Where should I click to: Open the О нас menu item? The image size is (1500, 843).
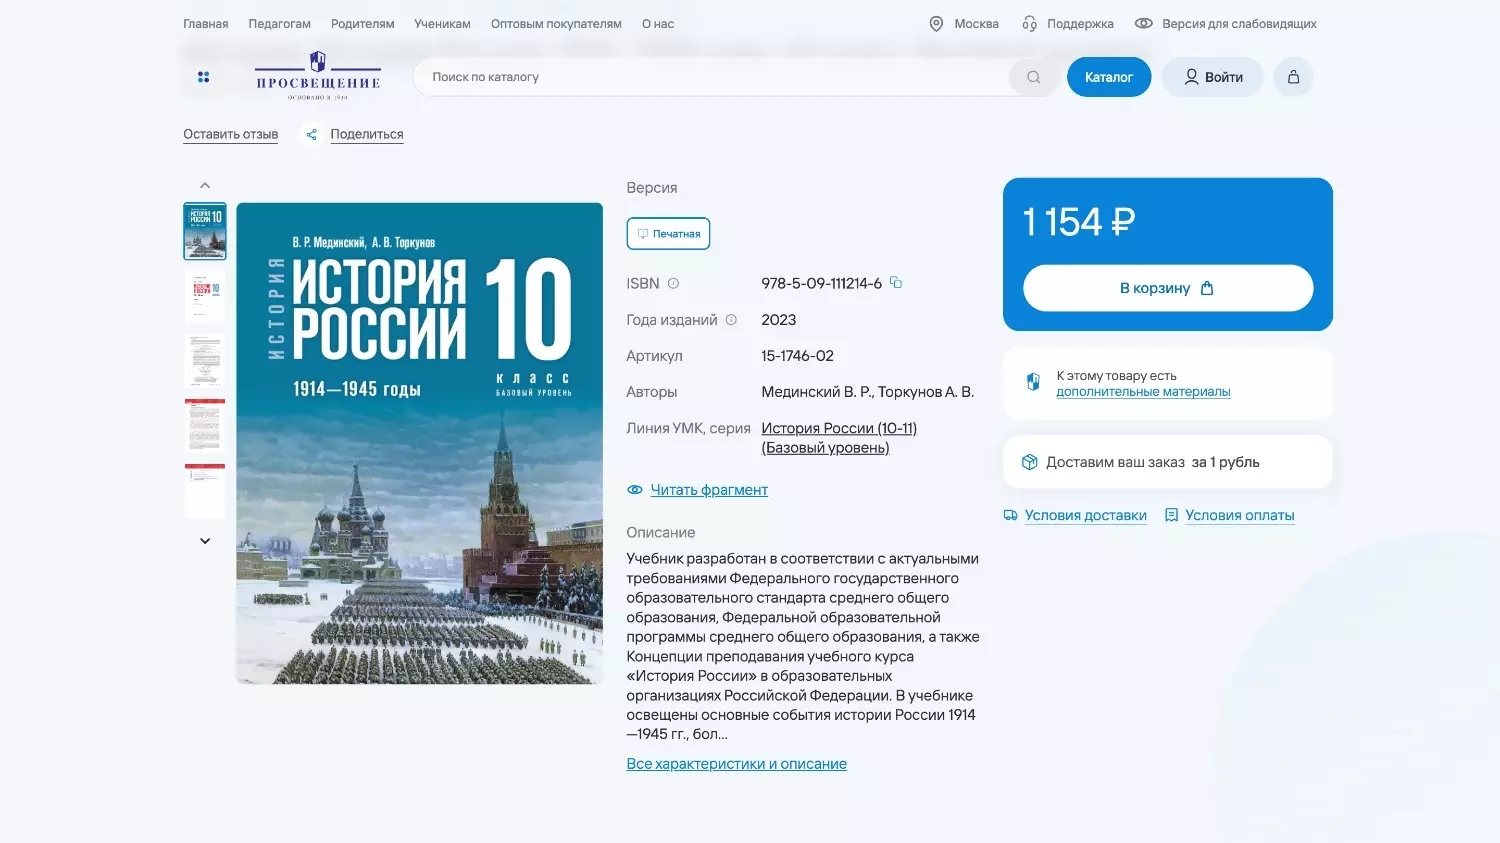658,24
